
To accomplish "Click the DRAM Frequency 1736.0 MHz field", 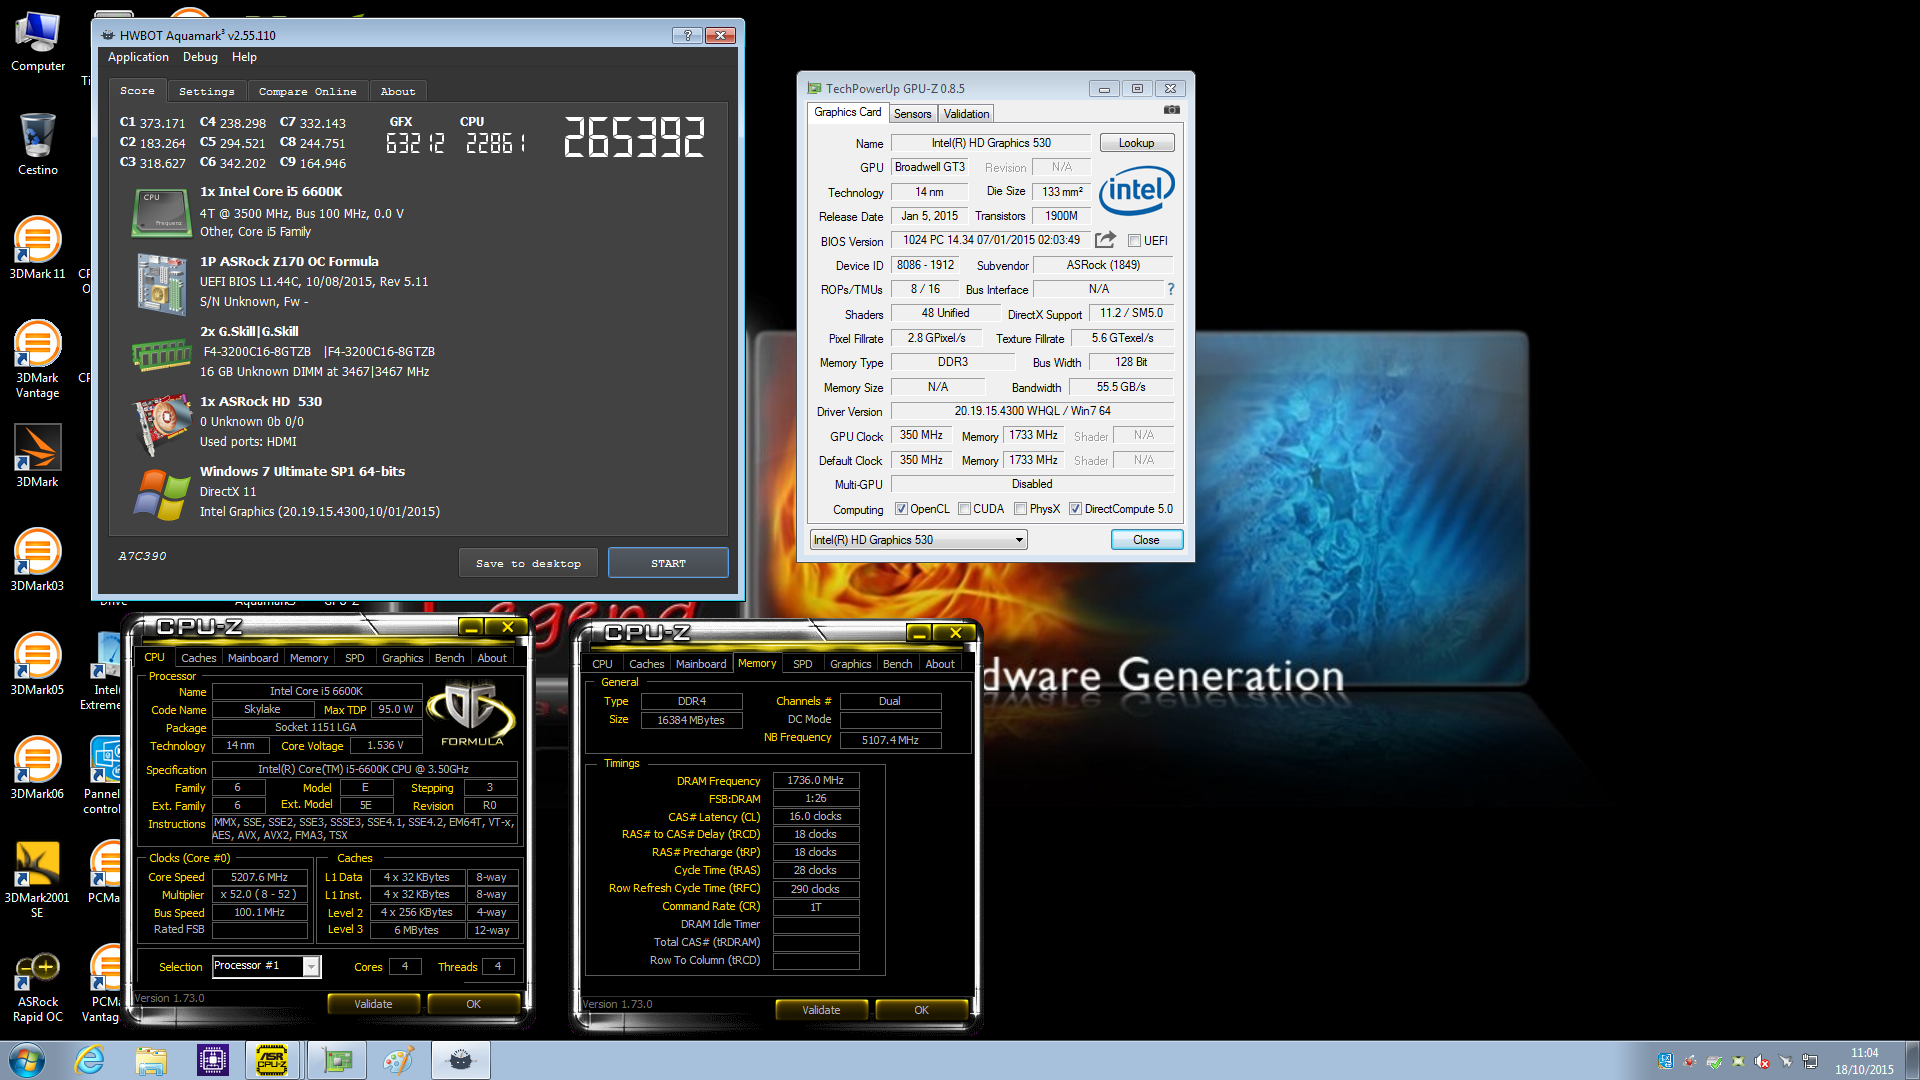I will click(816, 780).
